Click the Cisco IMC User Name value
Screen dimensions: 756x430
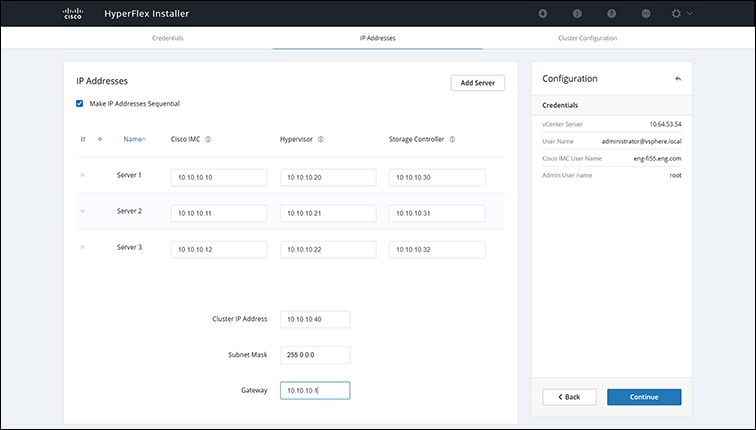pyautogui.click(x=658, y=158)
